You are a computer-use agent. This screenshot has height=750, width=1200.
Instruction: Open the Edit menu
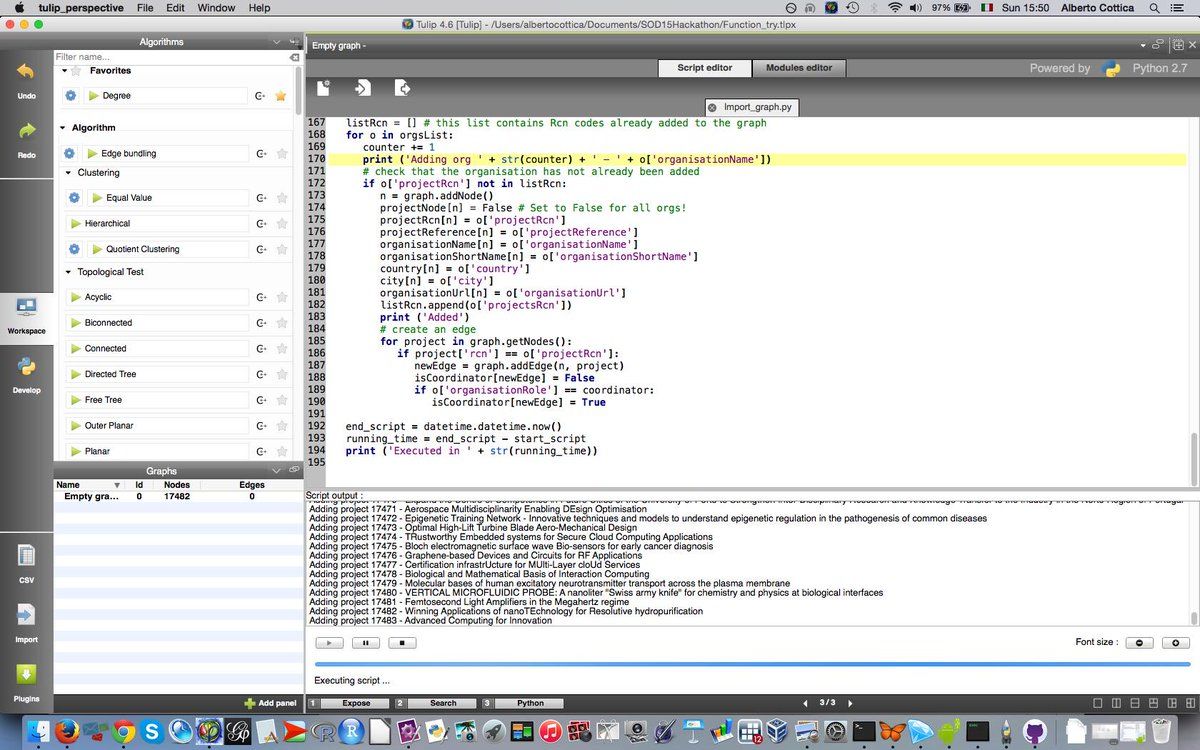175,8
